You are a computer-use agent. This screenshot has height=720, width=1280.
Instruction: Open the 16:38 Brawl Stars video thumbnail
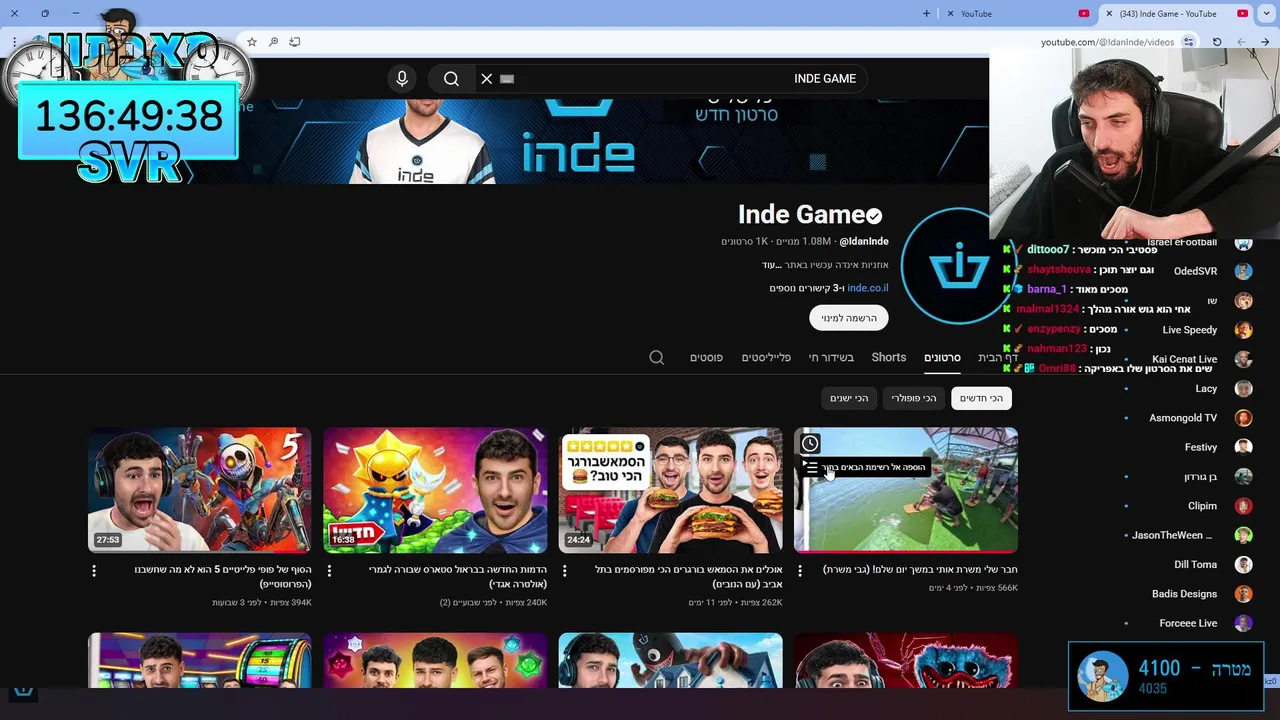click(435, 490)
